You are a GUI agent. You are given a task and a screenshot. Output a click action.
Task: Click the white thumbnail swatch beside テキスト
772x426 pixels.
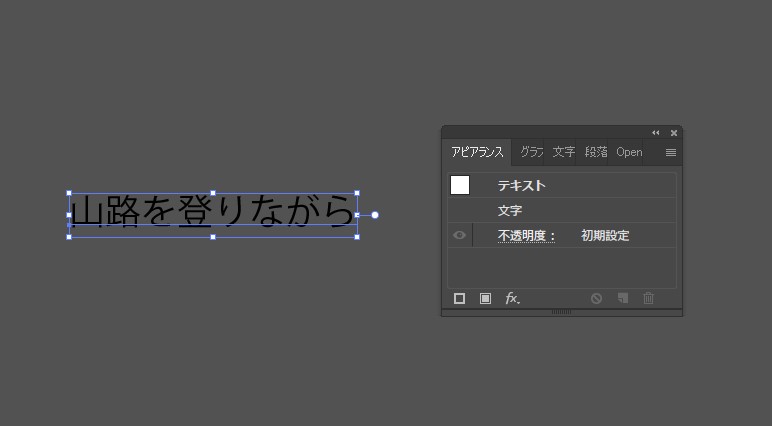pyautogui.click(x=460, y=185)
